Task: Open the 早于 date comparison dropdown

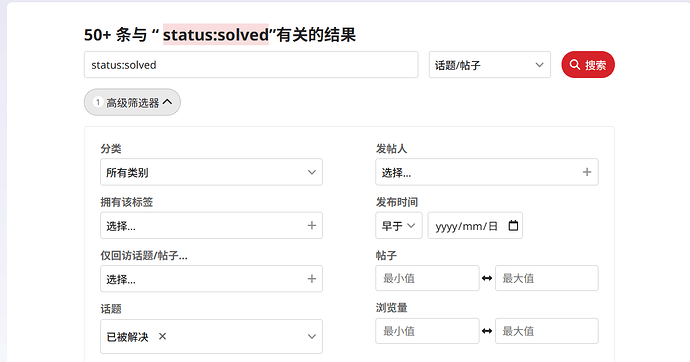Action: [399, 226]
